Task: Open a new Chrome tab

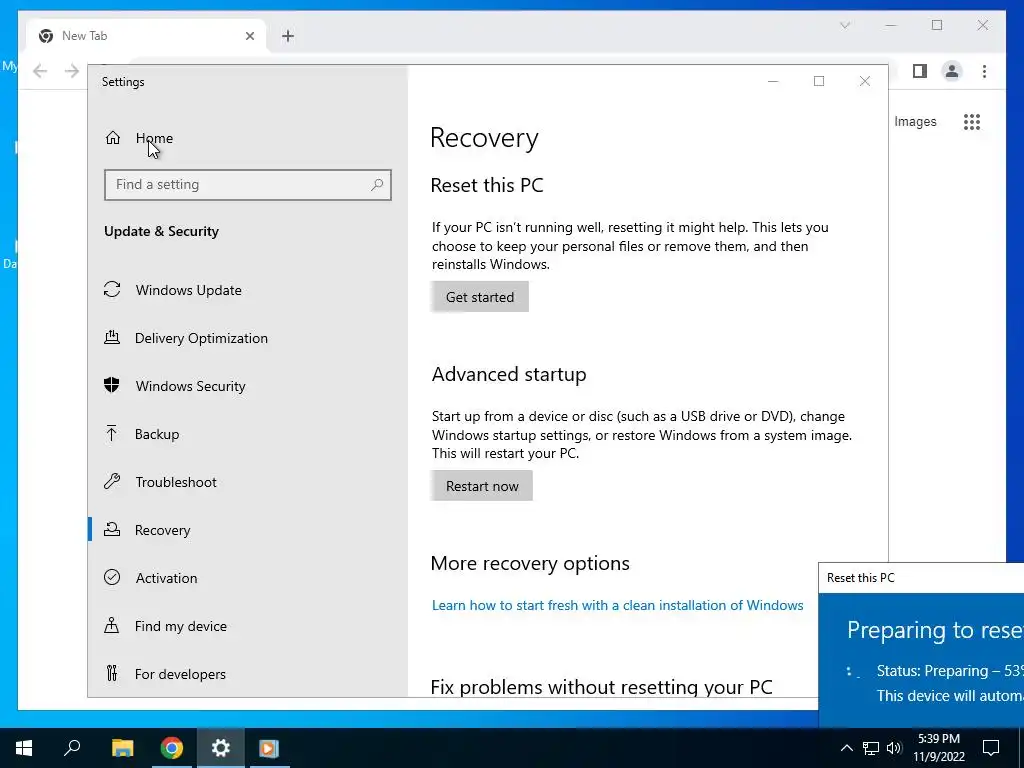Action: (288, 36)
